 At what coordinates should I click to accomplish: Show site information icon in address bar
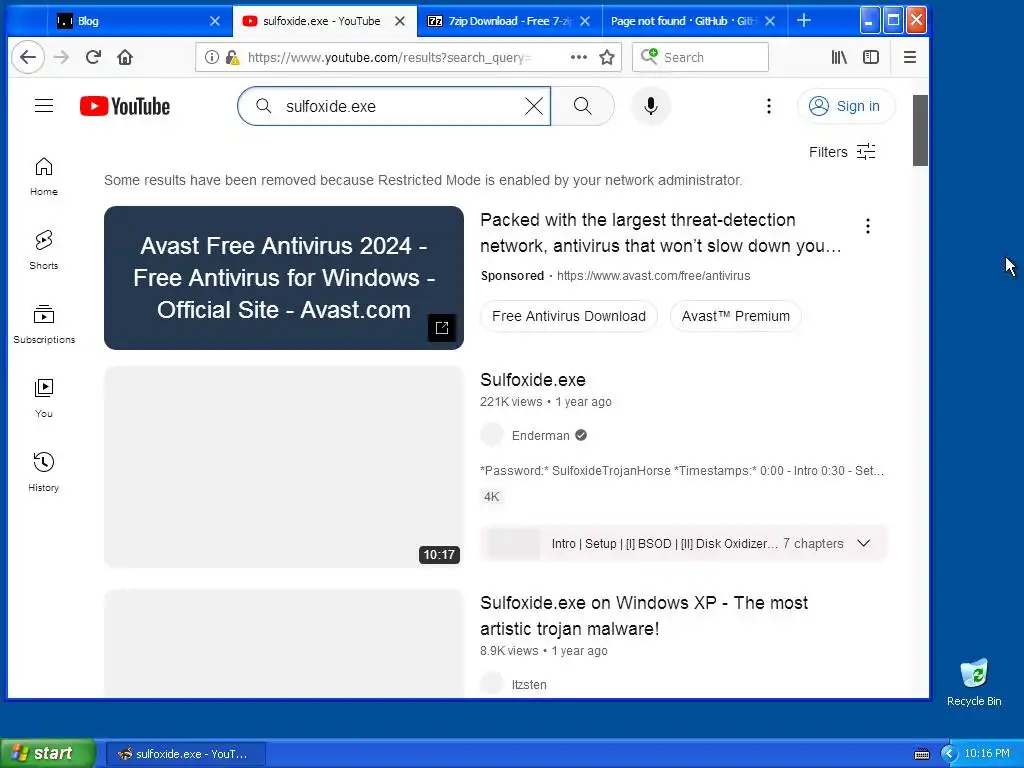[212, 57]
